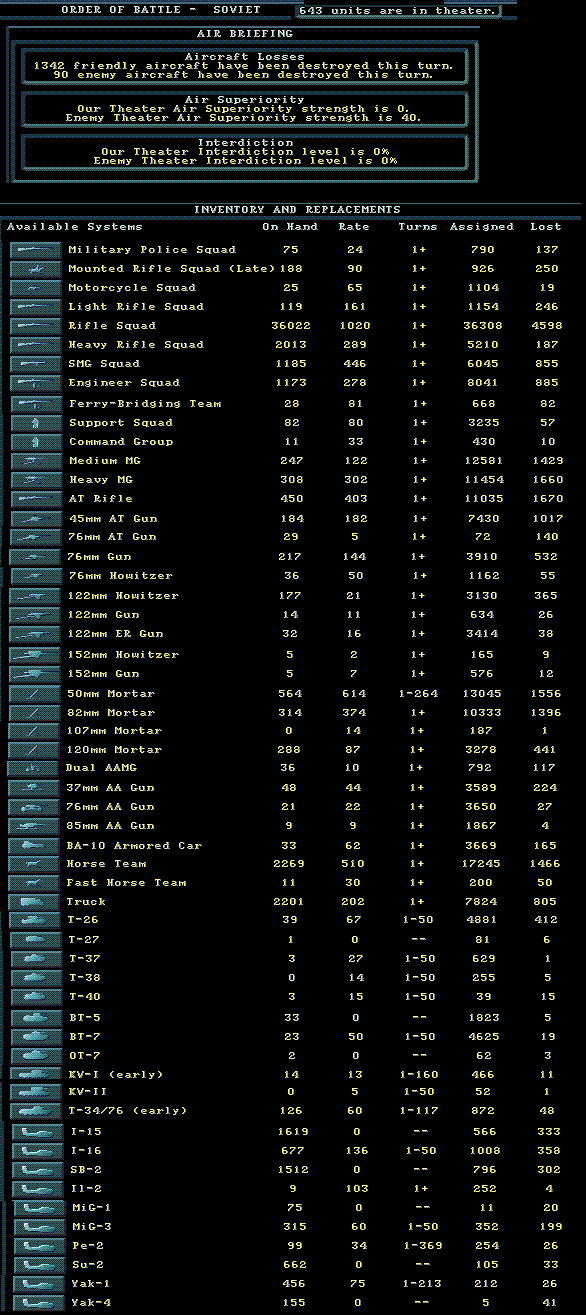The height and width of the screenshot is (1315, 586).
Task: Click the 'Light Rifle Squad' row name
Action: click(x=136, y=307)
